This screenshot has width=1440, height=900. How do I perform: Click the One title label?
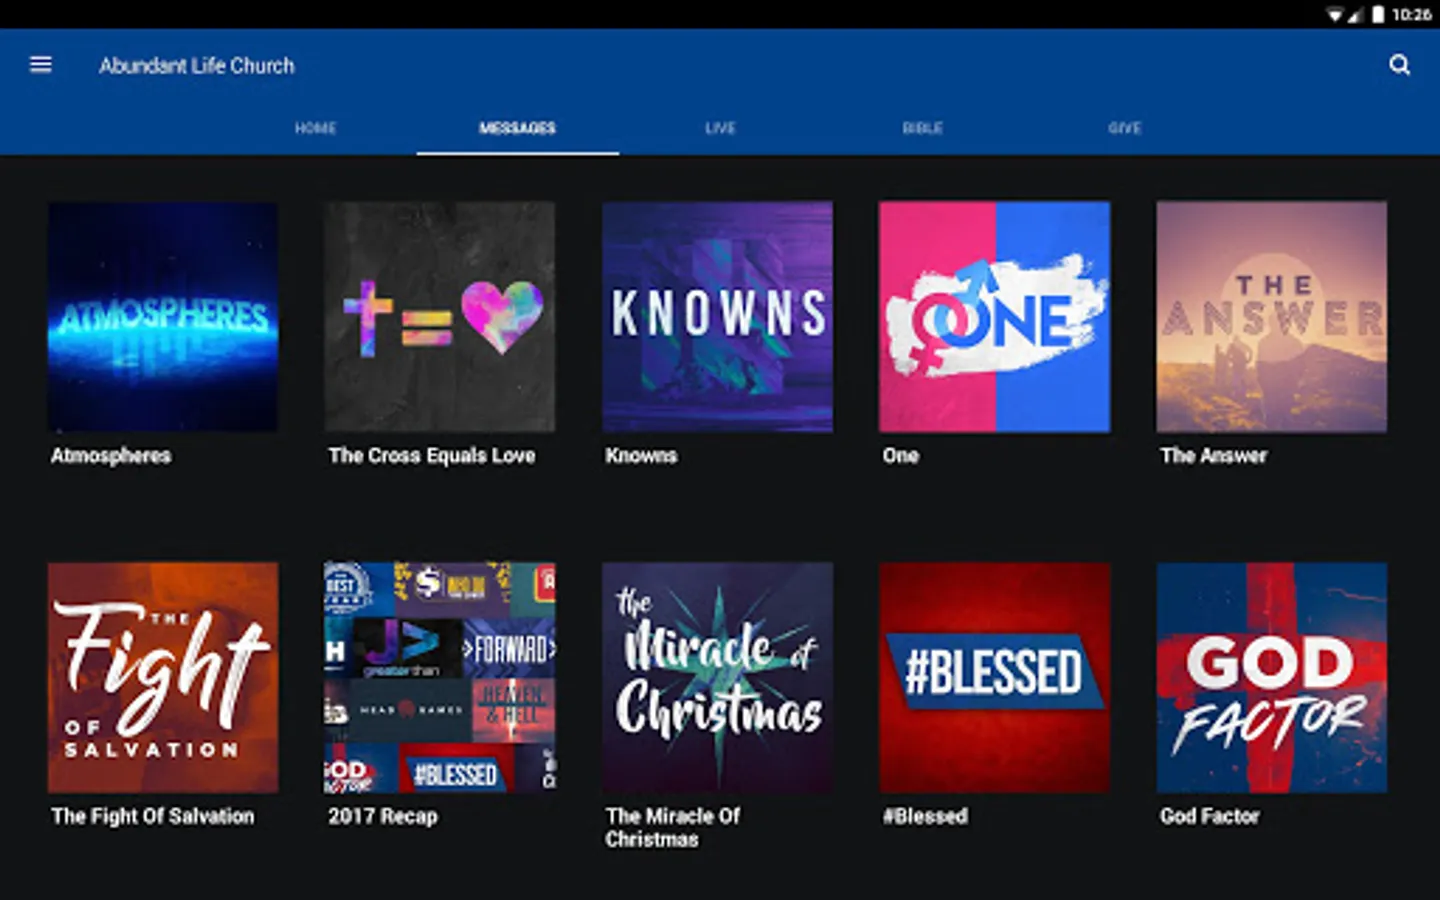click(900, 456)
